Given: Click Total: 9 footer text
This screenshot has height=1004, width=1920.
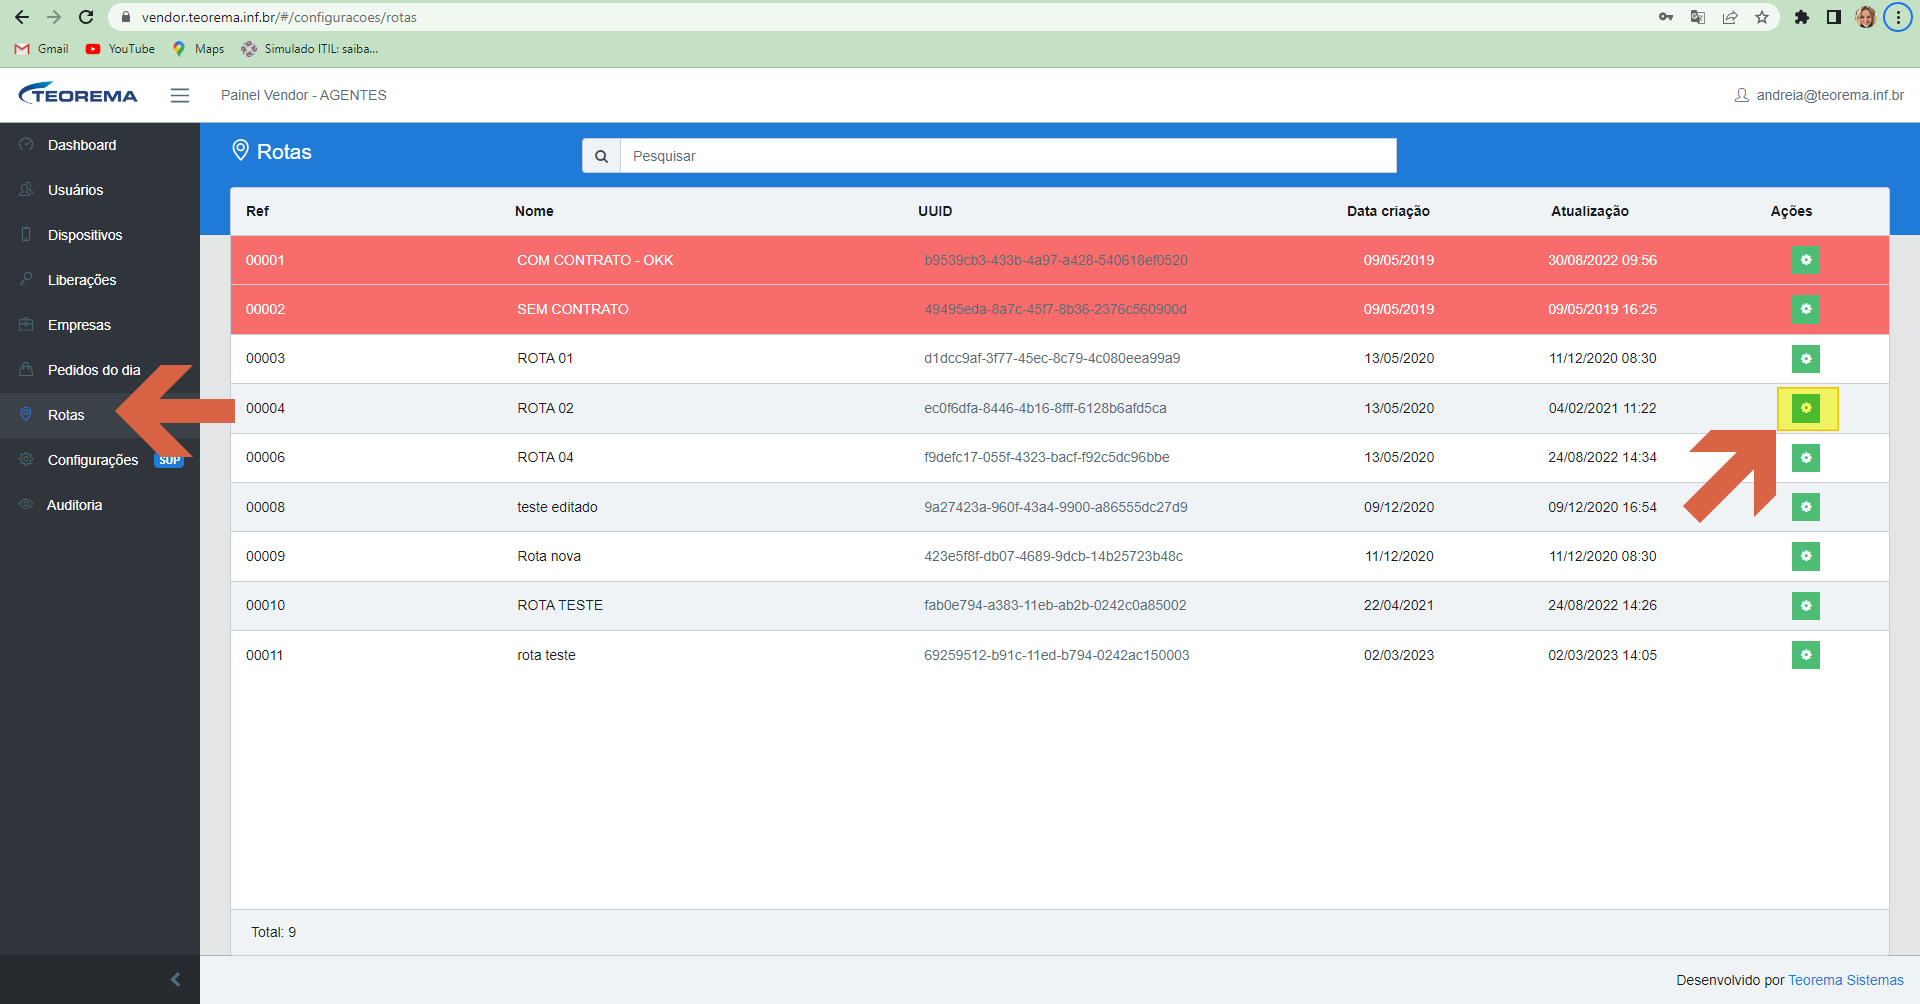Looking at the screenshot, I should coord(273,932).
